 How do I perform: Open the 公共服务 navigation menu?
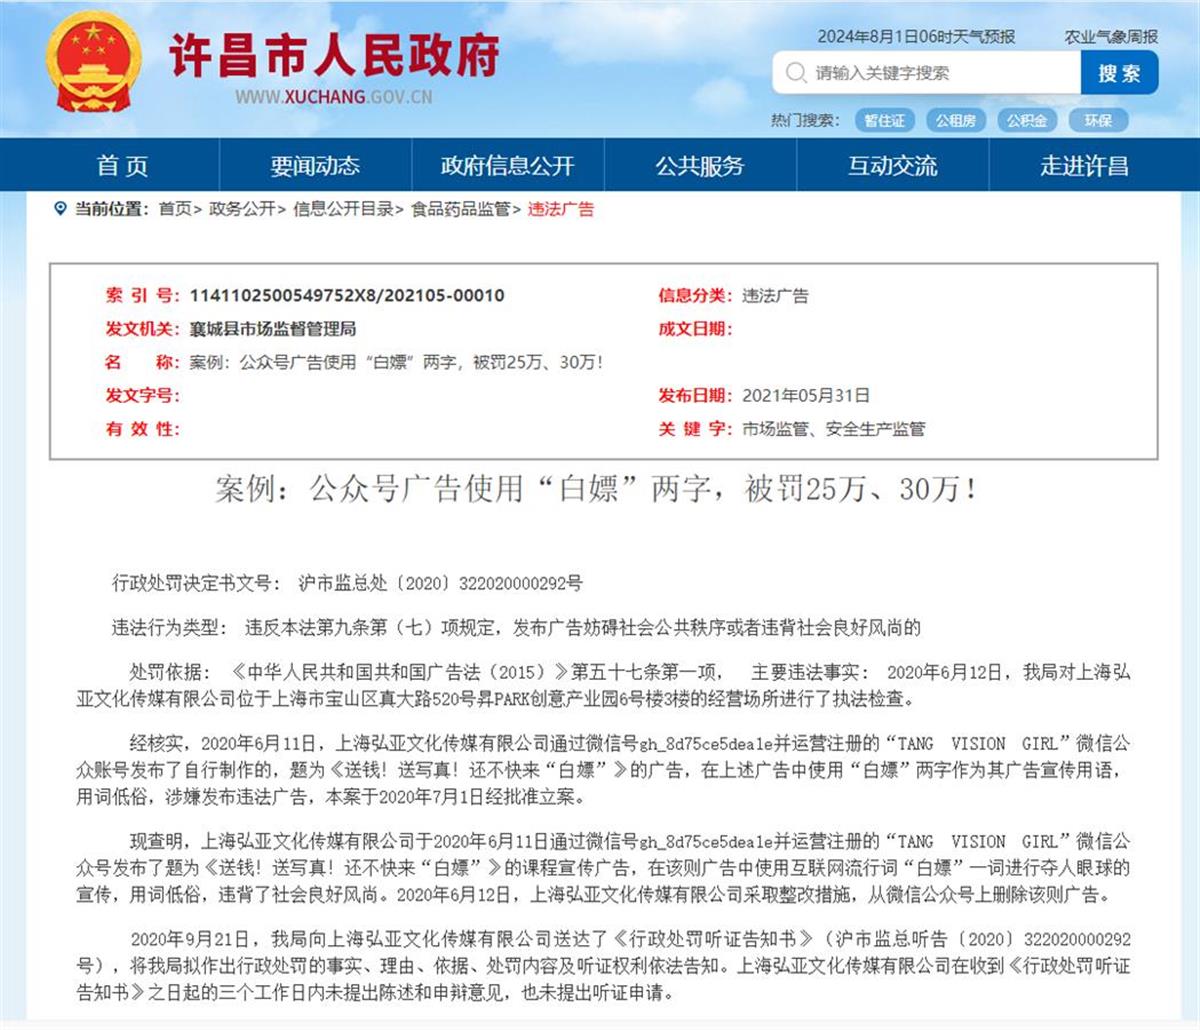tap(700, 166)
